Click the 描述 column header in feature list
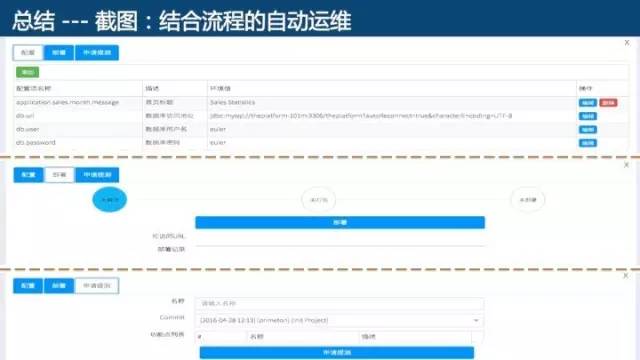Viewport: 640px width, 360px height. click(369, 337)
